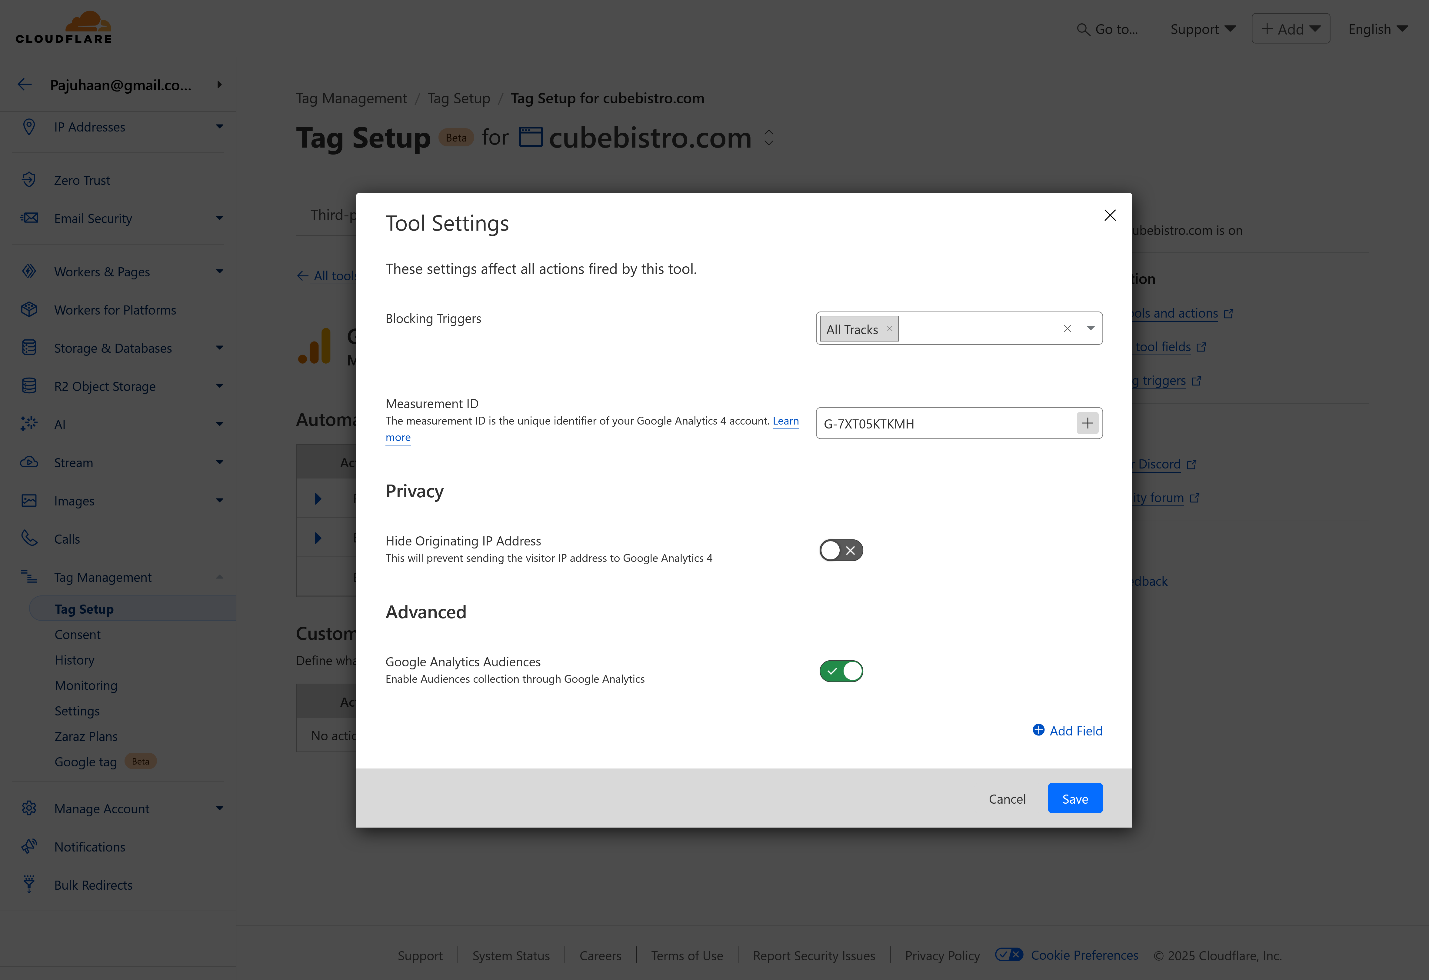The width and height of the screenshot is (1429, 980).
Task: Open Google tag Beta in the sidebar
Action: (x=105, y=762)
